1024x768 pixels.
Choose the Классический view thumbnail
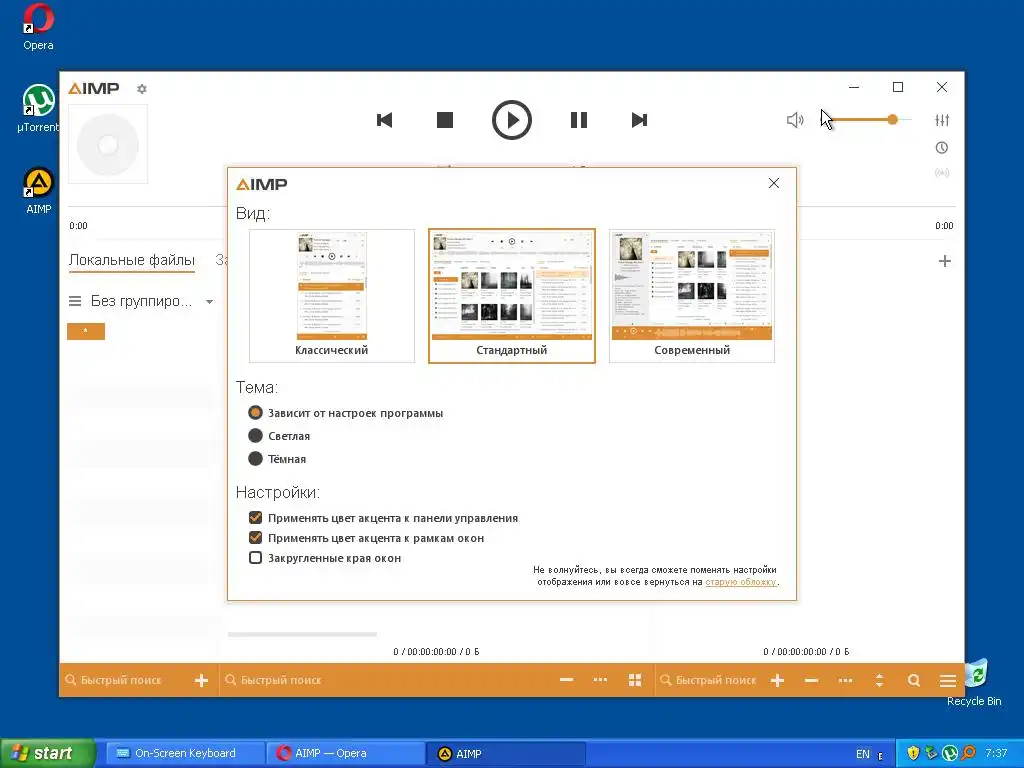332,296
